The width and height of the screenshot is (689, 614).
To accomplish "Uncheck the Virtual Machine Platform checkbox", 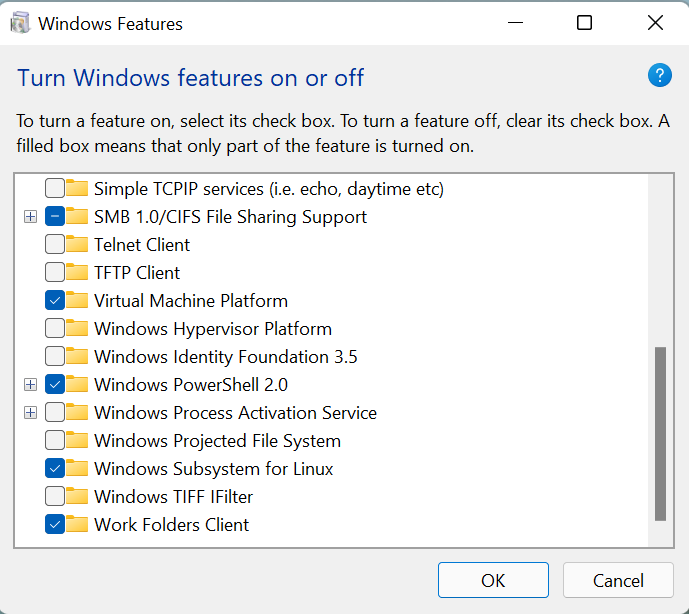I will (55, 301).
